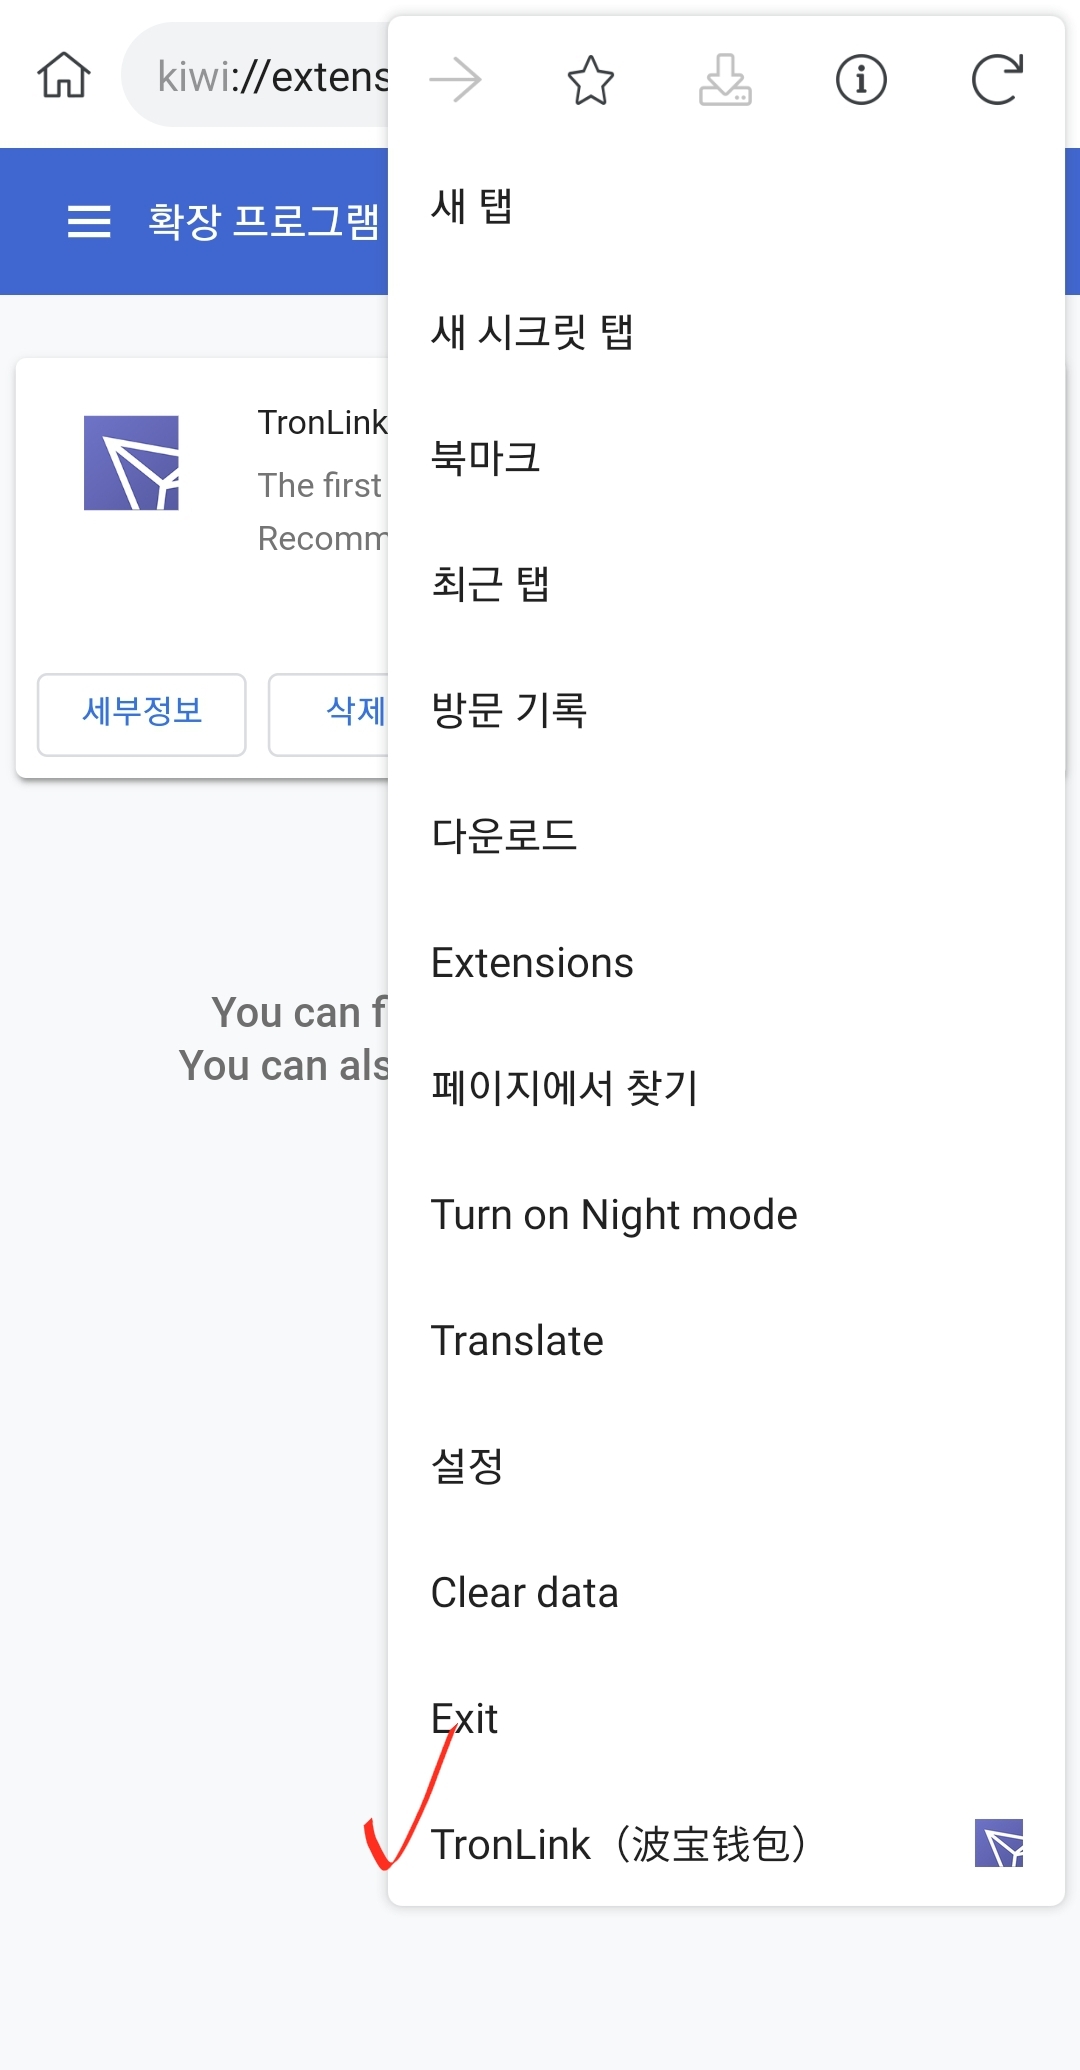1080x2070 pixels.
Task: Open settings (설정)
Action: (x=467, y=1467)
